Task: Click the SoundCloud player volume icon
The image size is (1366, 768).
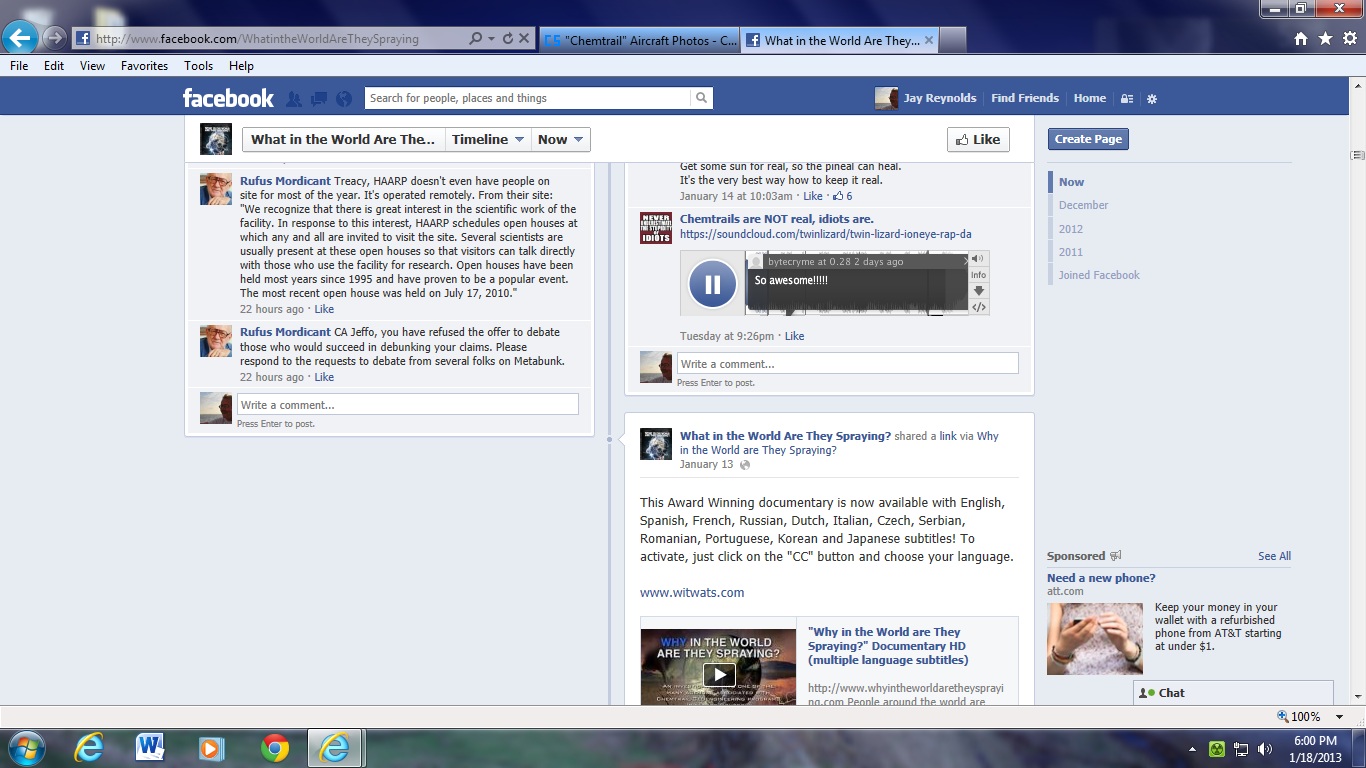Action: [x=978, y=259]
